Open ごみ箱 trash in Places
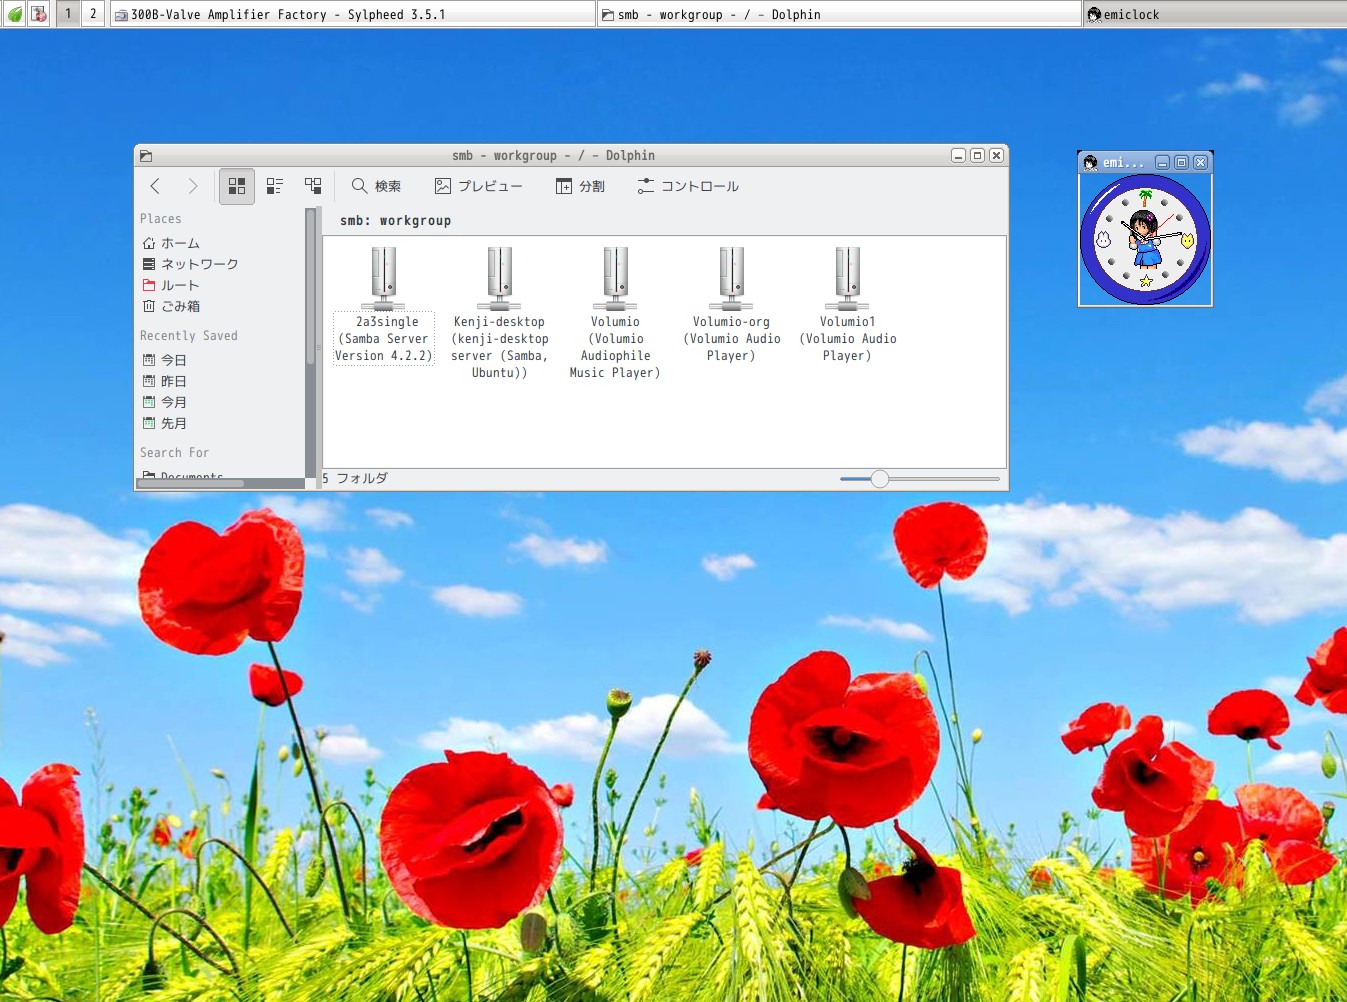Viewport: 1347px width, 1002px height. [179, 306]
